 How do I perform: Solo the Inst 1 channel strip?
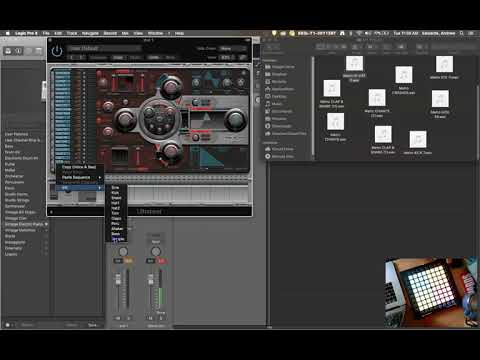(x=128, y=261)
